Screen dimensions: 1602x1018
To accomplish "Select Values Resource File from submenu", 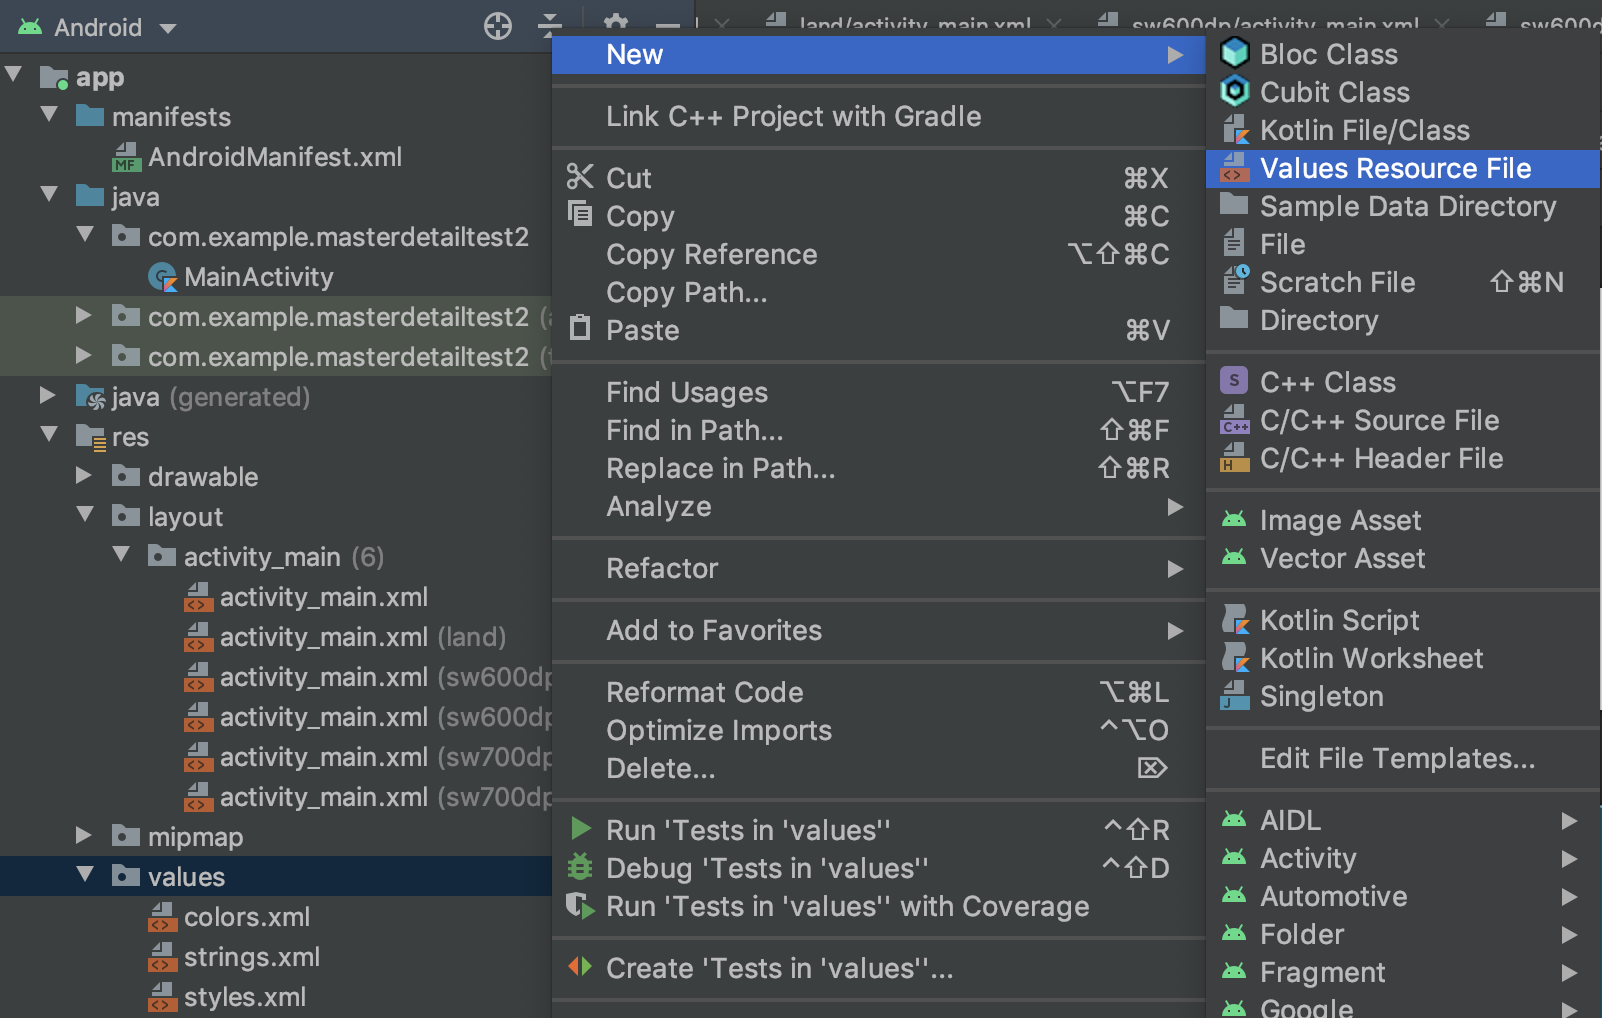I will pyautogui.click(x=1403, y=168).
